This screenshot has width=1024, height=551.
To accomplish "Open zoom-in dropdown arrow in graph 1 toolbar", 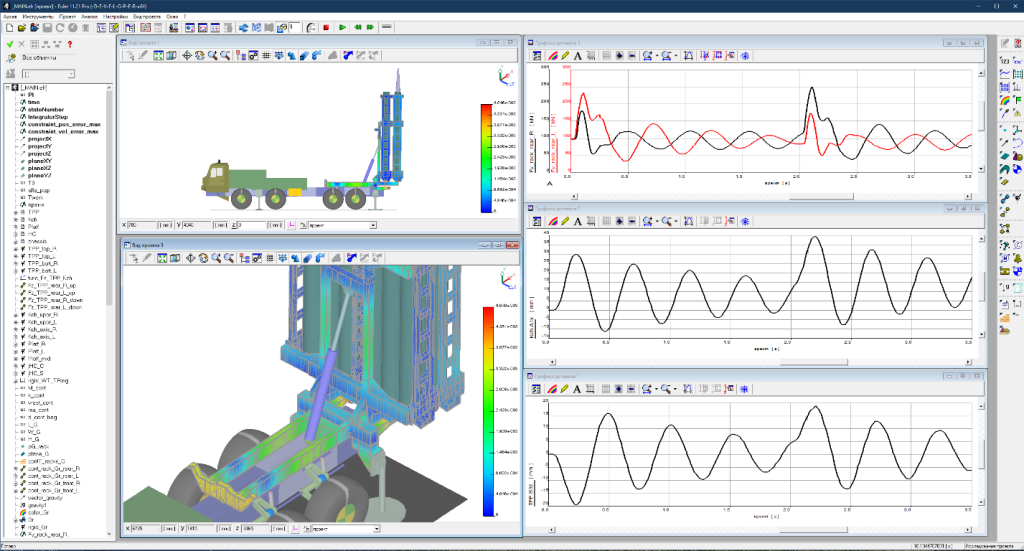I will (x=657, y=55).
